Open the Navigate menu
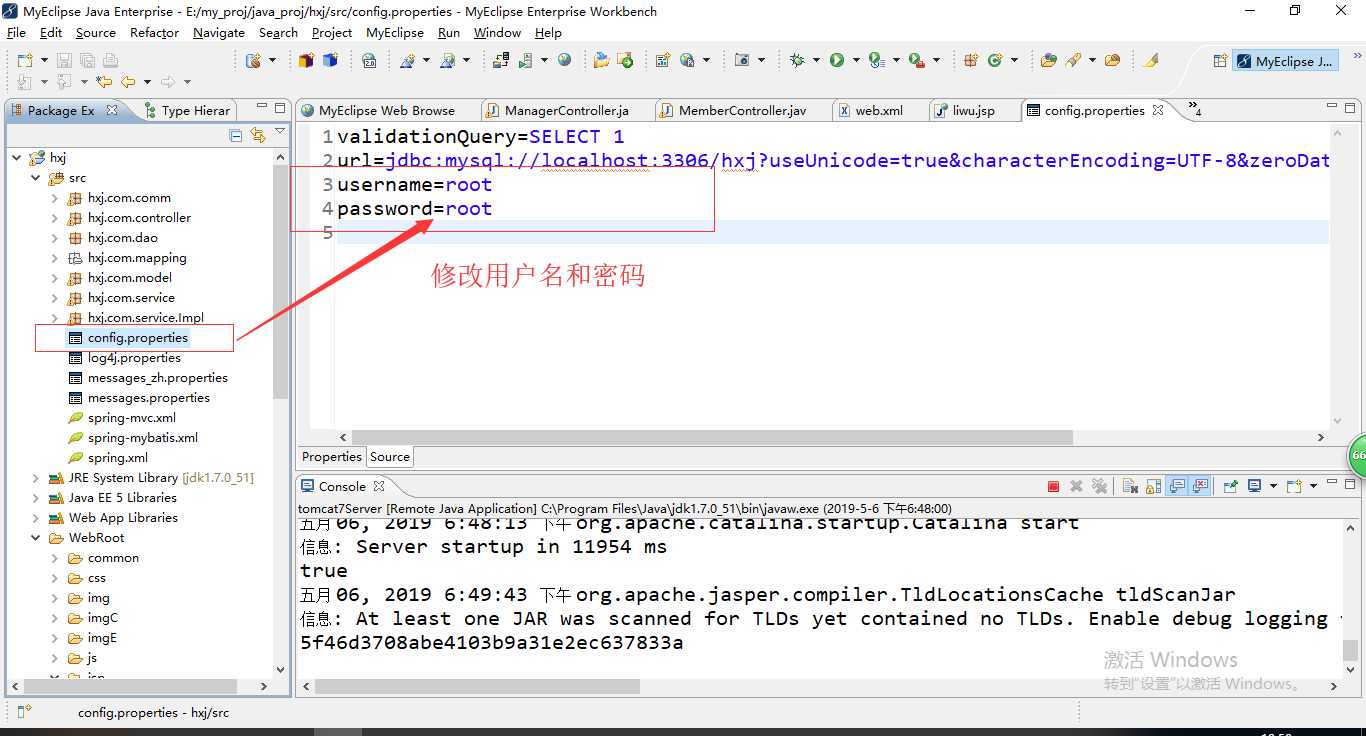The image size is (1366, 736). (219, 32)
